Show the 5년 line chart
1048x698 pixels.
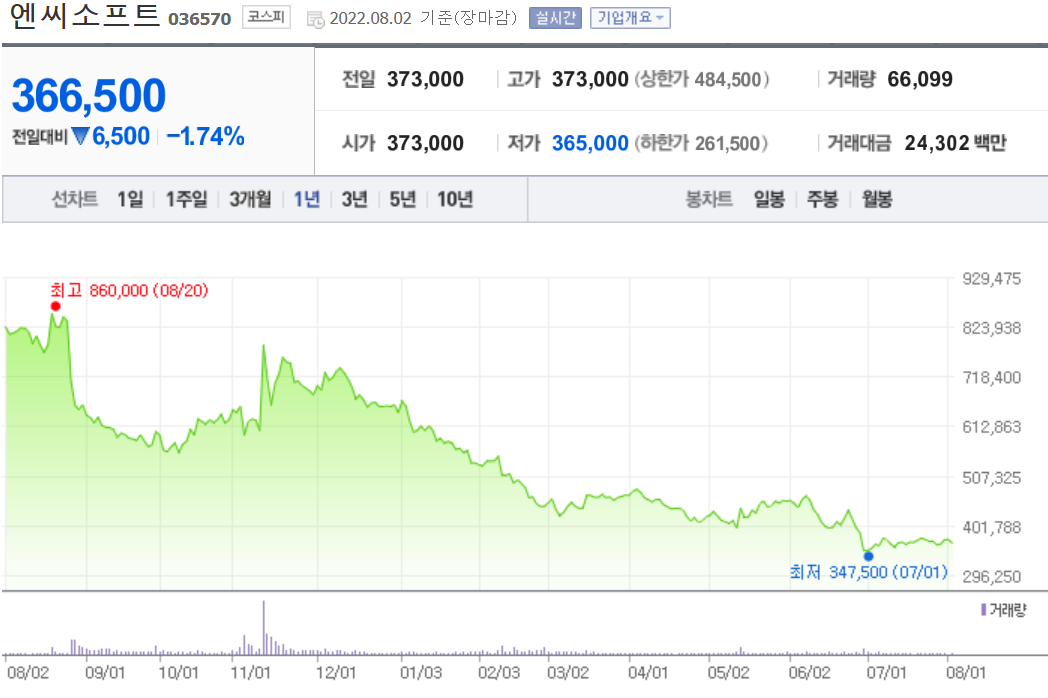(x=403, y=199)
